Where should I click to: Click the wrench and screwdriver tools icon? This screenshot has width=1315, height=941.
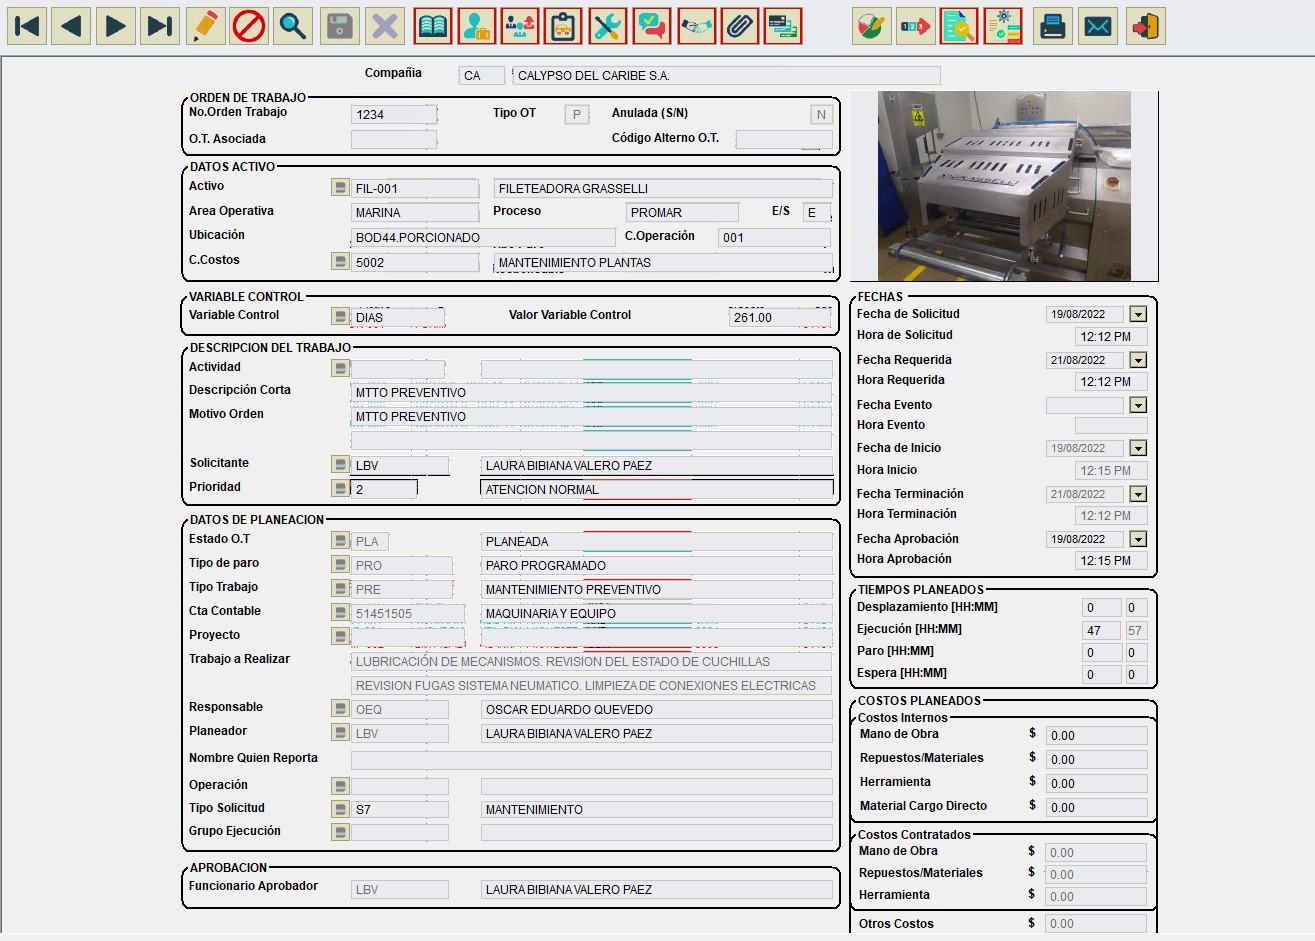(x=608, y=26)
